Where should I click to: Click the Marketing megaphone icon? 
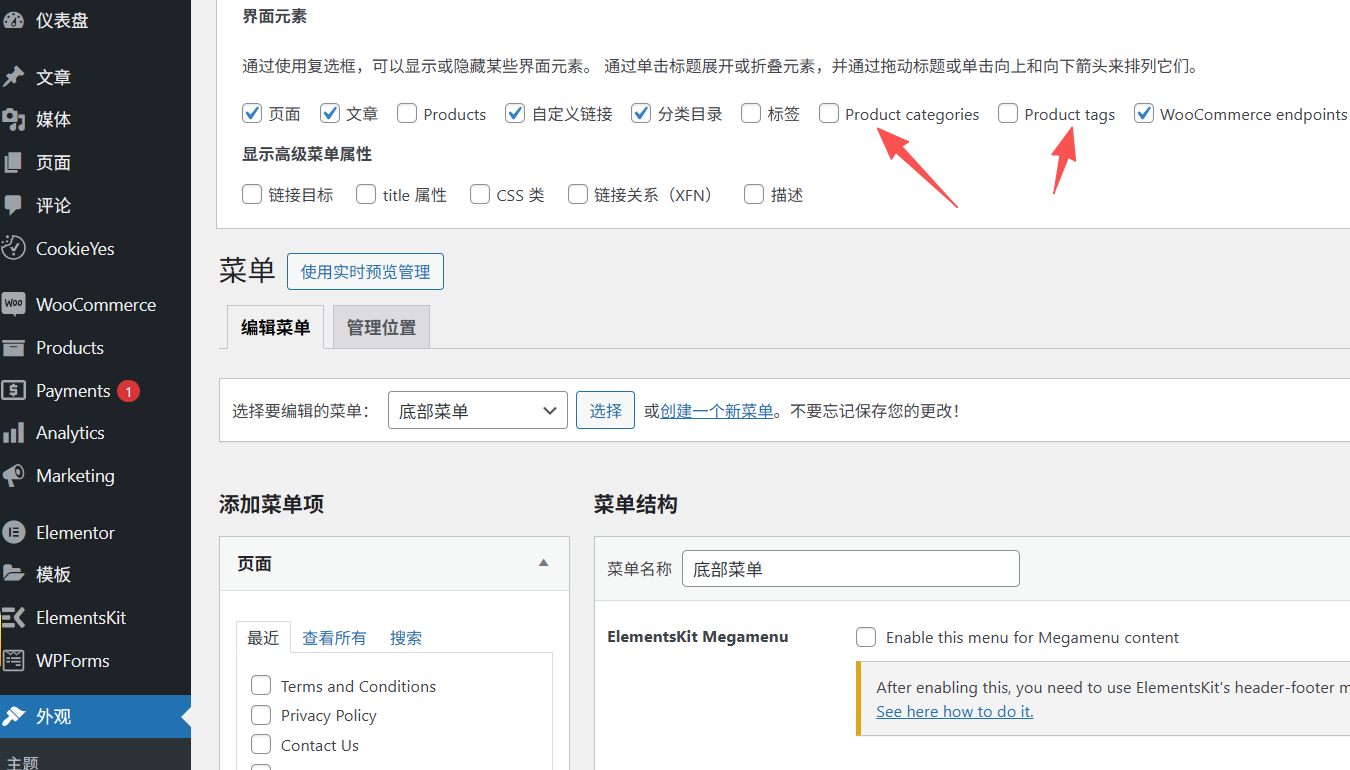(14, 476)
